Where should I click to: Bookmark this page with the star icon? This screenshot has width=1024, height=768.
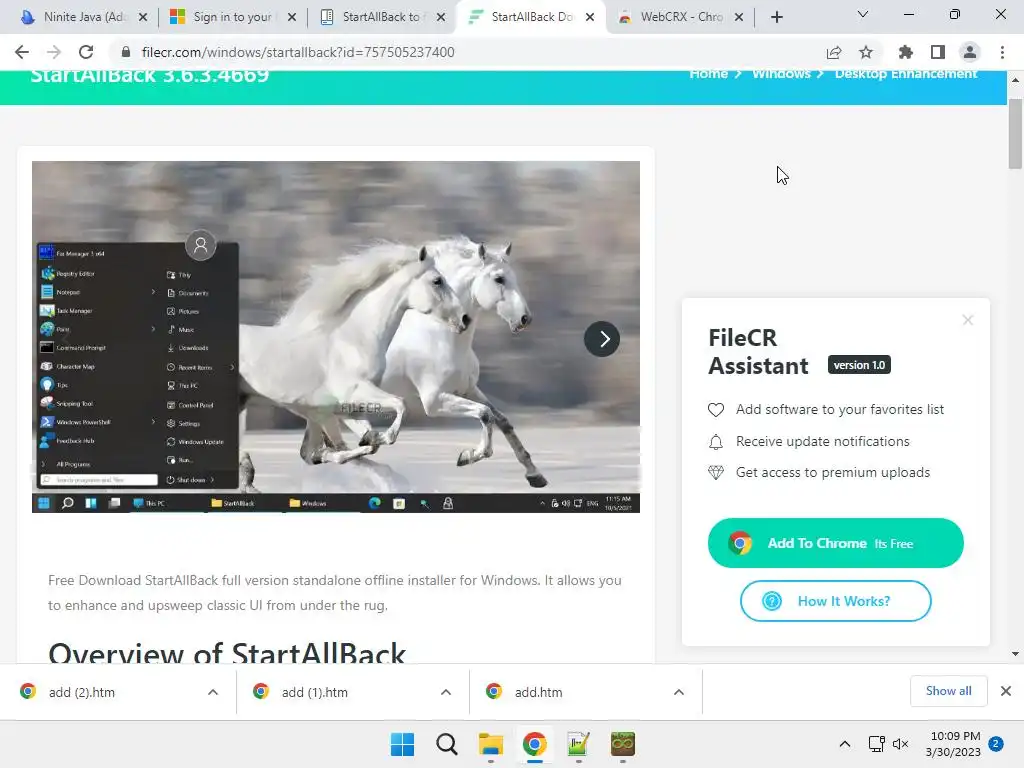point(866,52)
